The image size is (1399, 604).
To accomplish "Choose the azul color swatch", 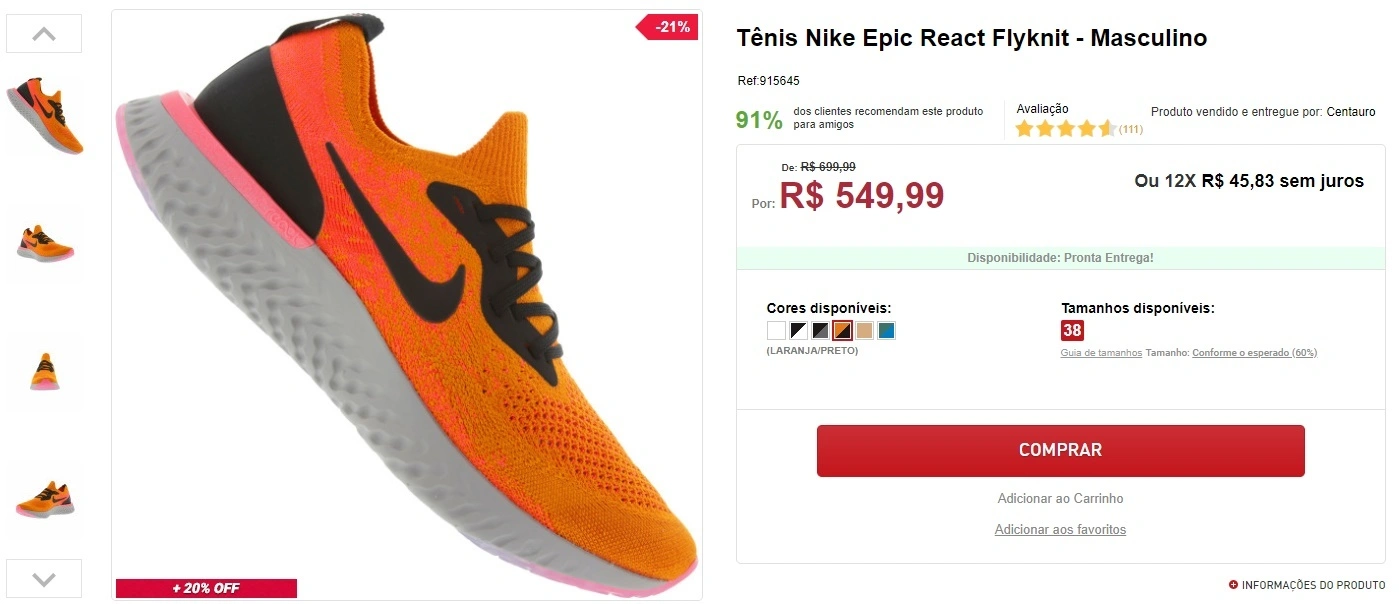I will click(x=885, y=329).
